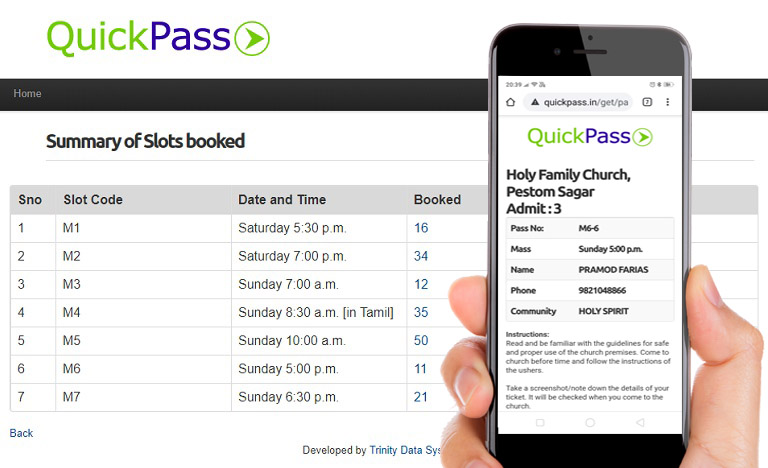Screen dimensions: 768x468
Task: Tap the Admit : 3 text on phone
Action: pyautogui.click(x=534, y=209)
